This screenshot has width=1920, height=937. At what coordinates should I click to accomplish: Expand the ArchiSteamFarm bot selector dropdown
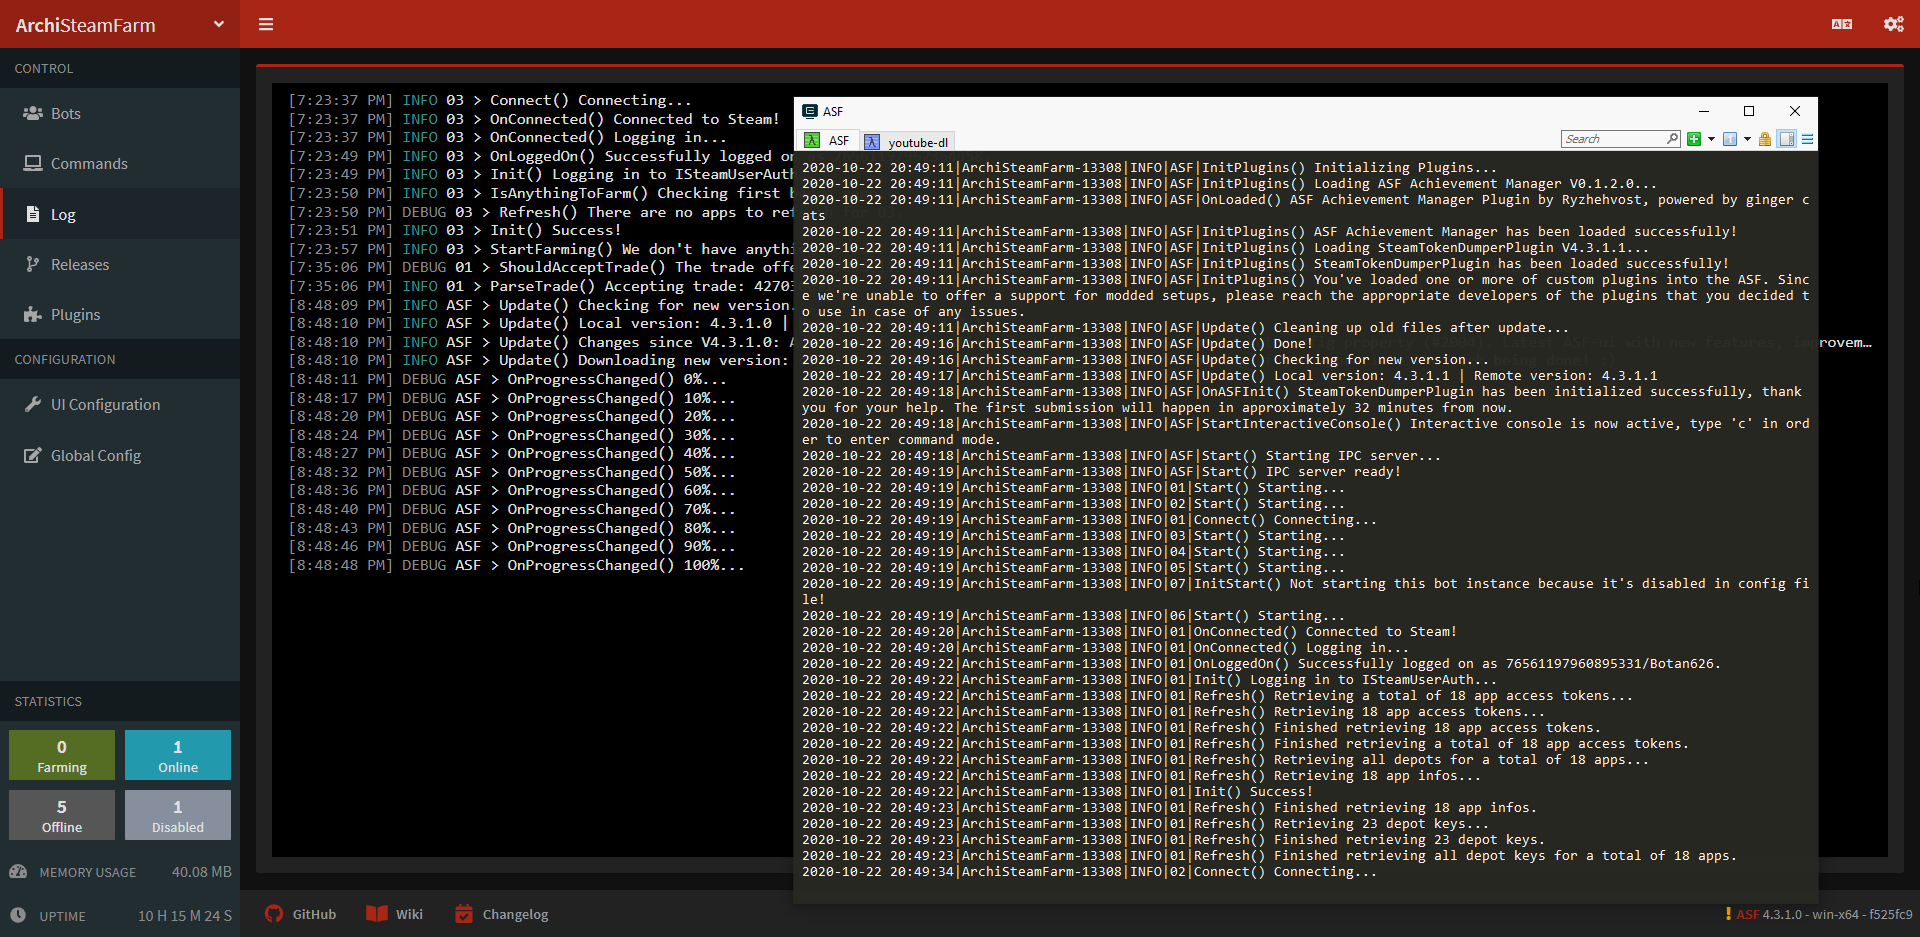click(218, 24)
